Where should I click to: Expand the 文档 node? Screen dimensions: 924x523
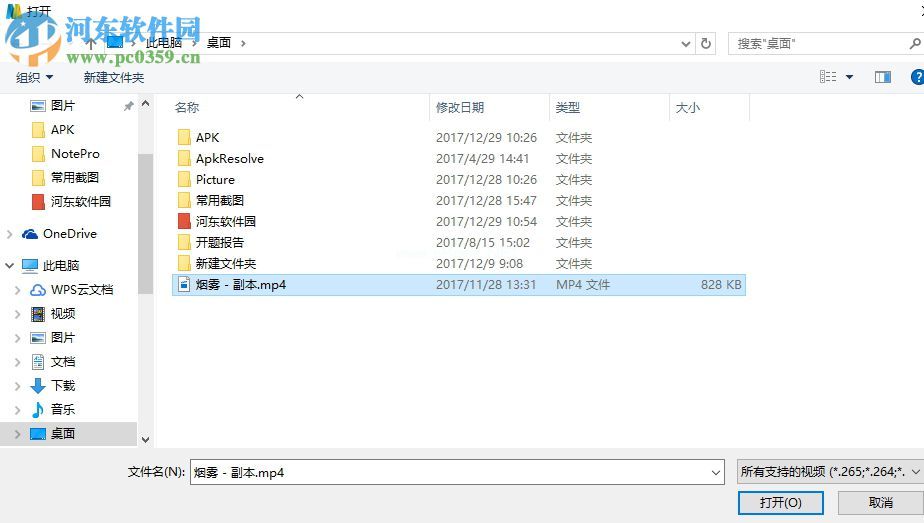pyautogui.click(x=17, y=362)
